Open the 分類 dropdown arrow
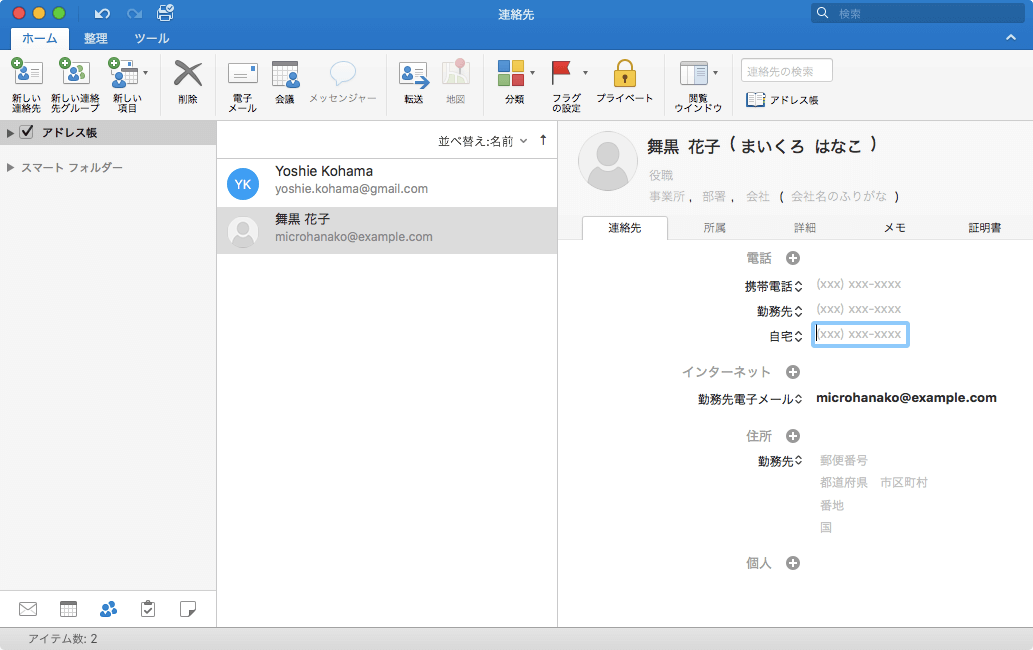 pyautogui.click(x=532, y=73)
